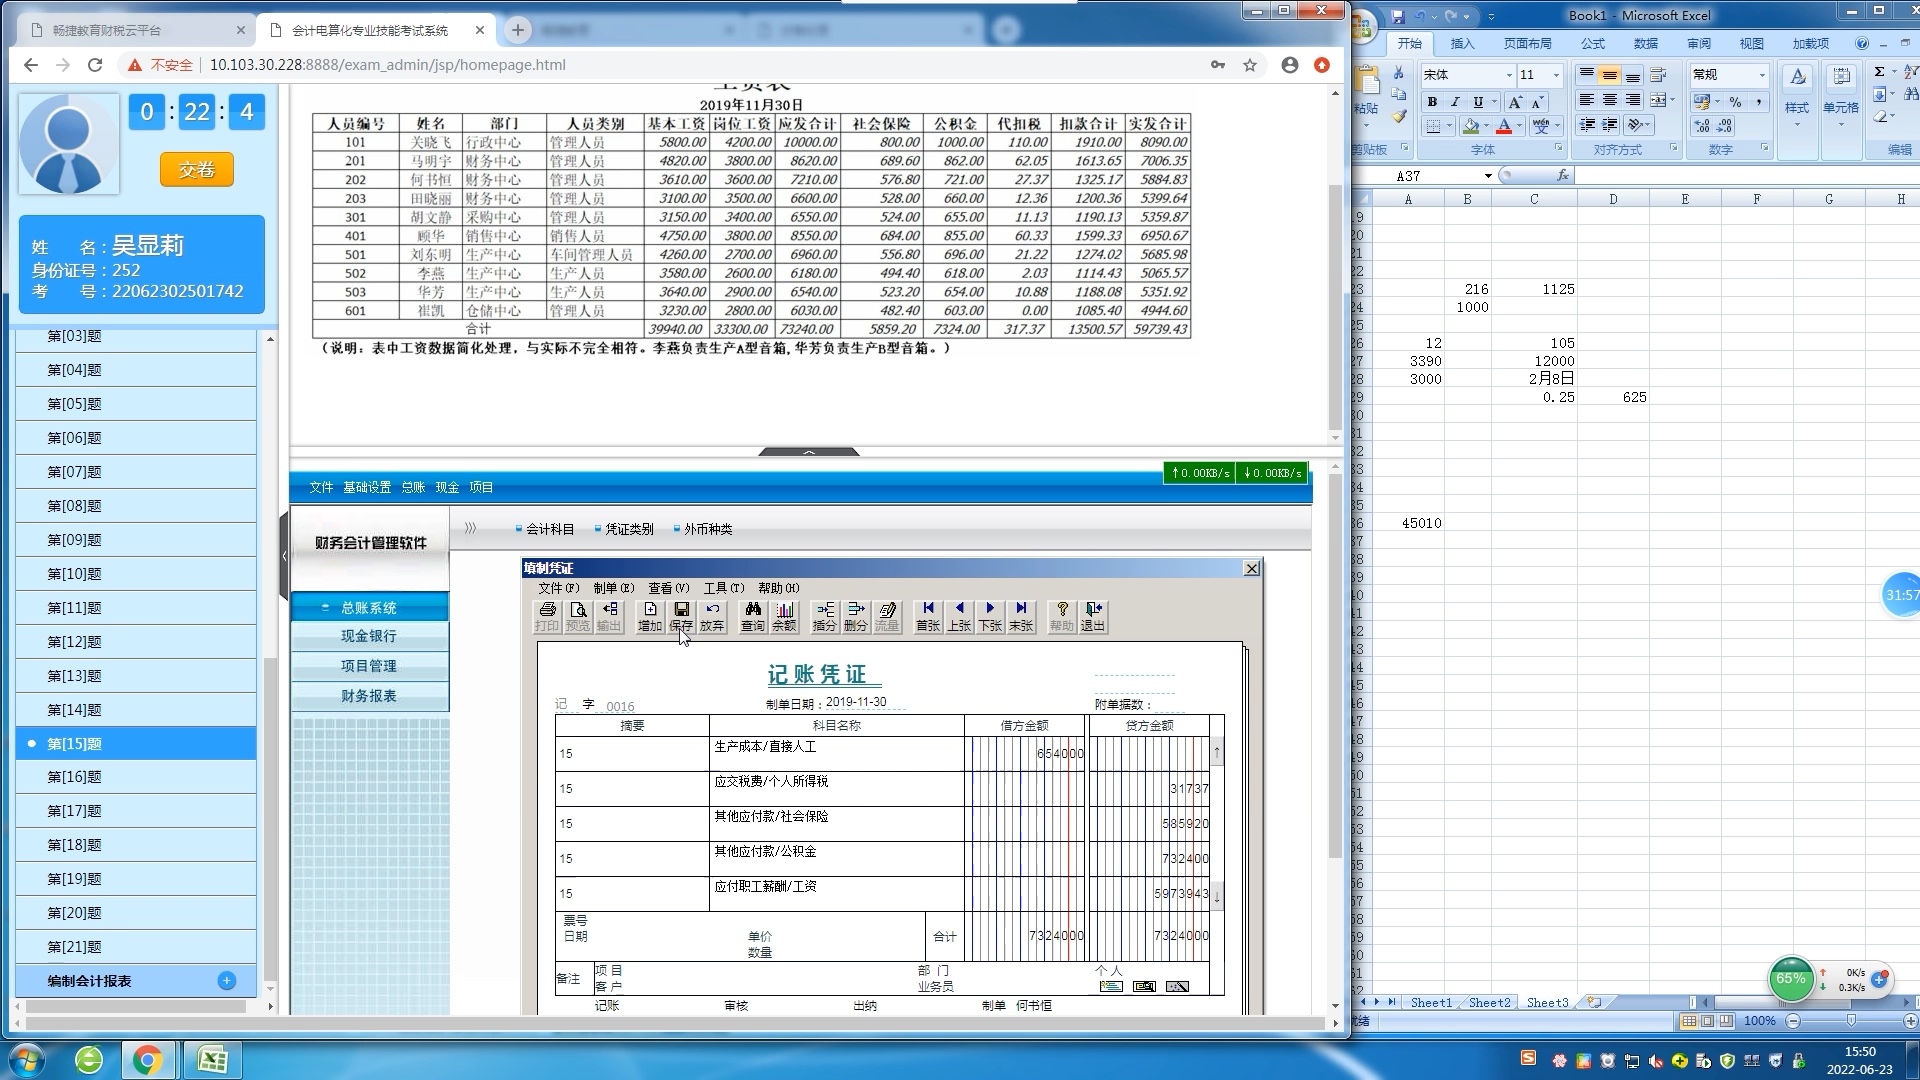This screenshot has height=1080, width=1920.
Task: Click the 增加 (Add) voucher icon
Action: 650,616
